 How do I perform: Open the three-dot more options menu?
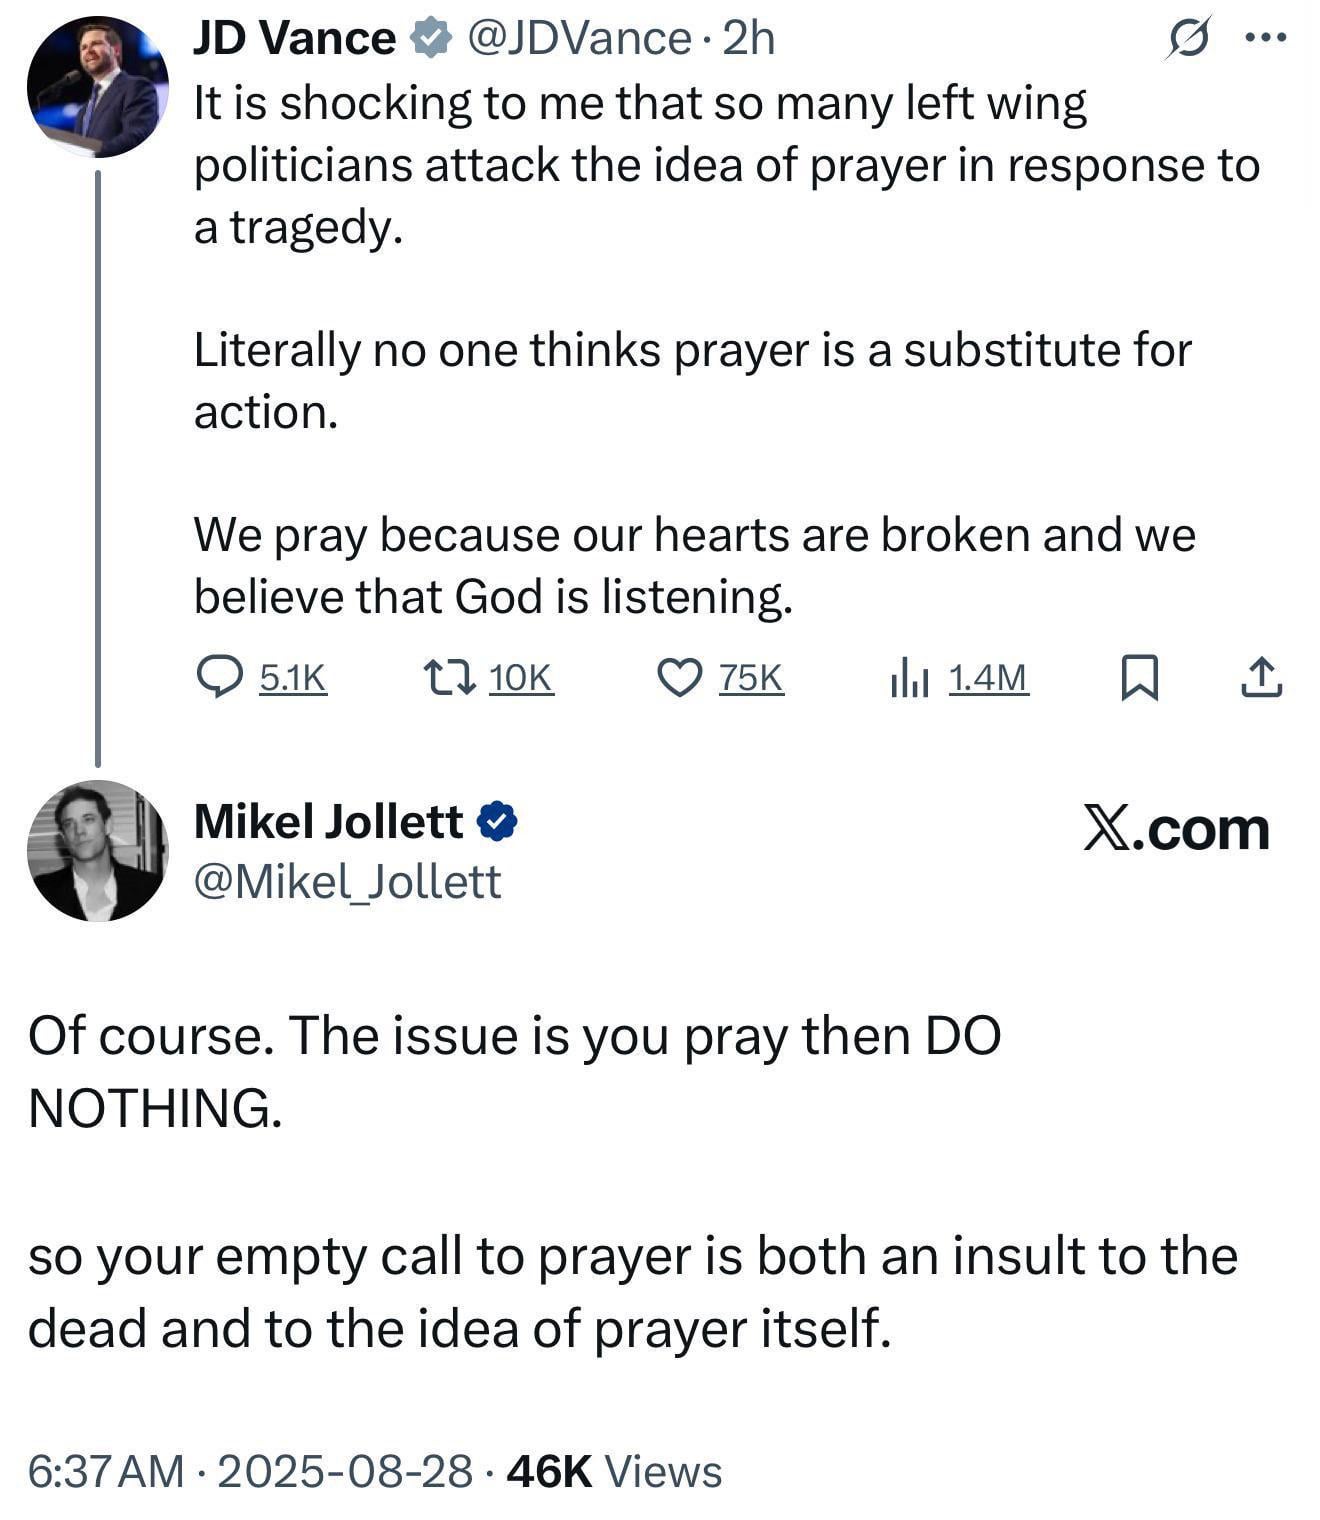click(1265, 38)
